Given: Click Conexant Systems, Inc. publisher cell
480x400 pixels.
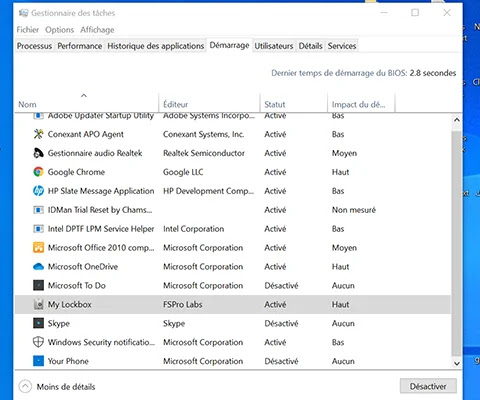Looking at the screenshot, I should (x=203, y=134).
